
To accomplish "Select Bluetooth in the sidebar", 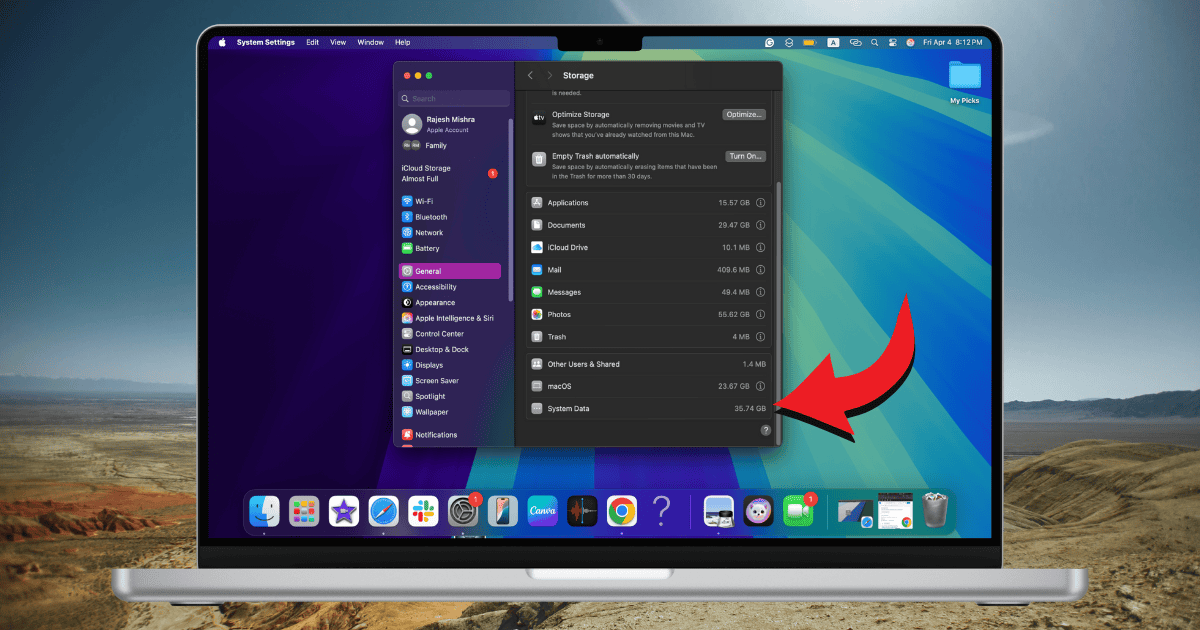I will (431, 217).
